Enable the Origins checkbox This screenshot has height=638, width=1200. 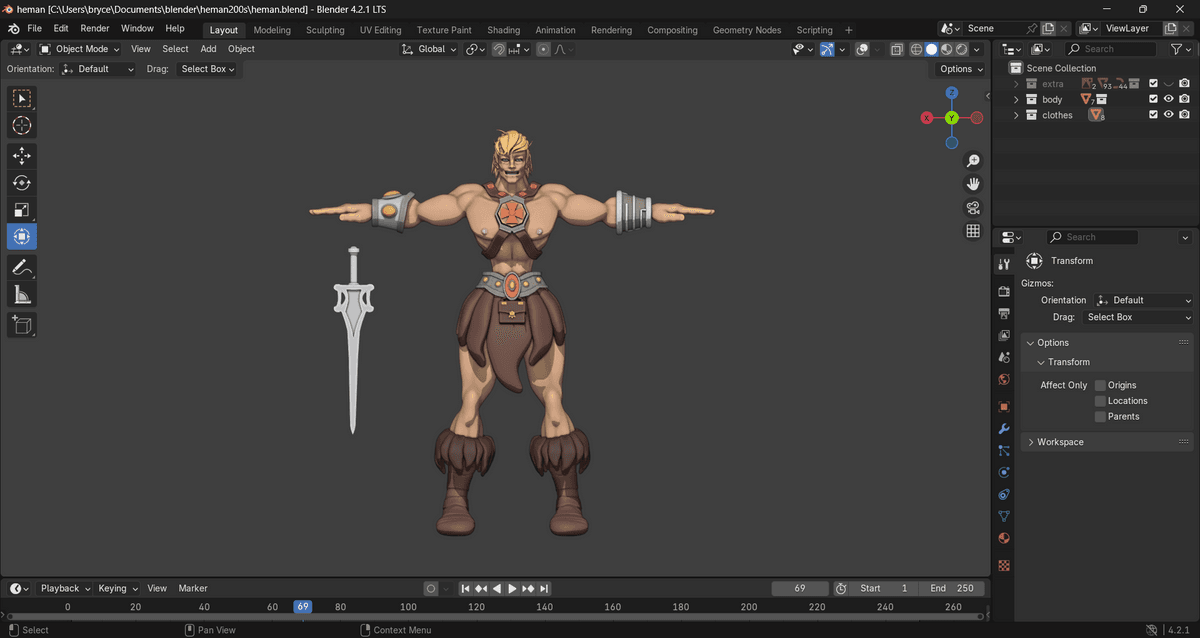tap(1100, 385)
